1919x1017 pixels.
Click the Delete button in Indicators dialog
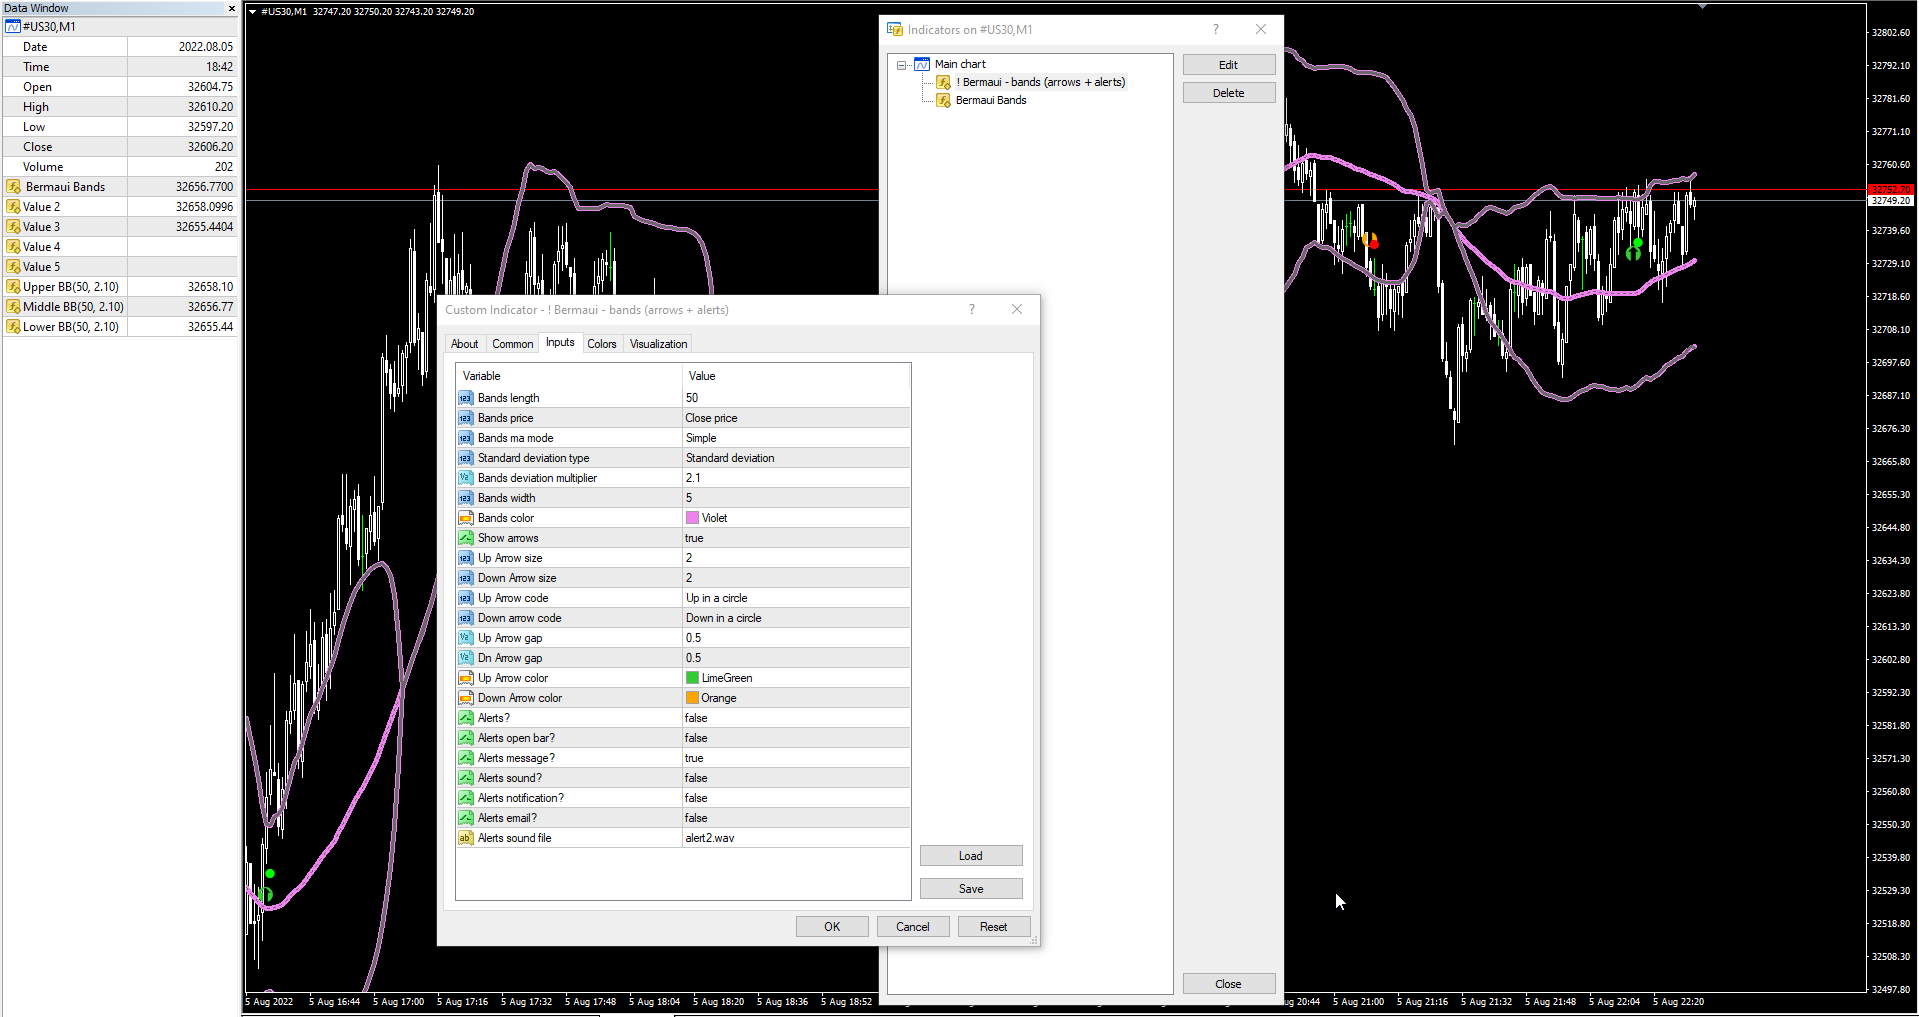click(x=1228, y=93)
